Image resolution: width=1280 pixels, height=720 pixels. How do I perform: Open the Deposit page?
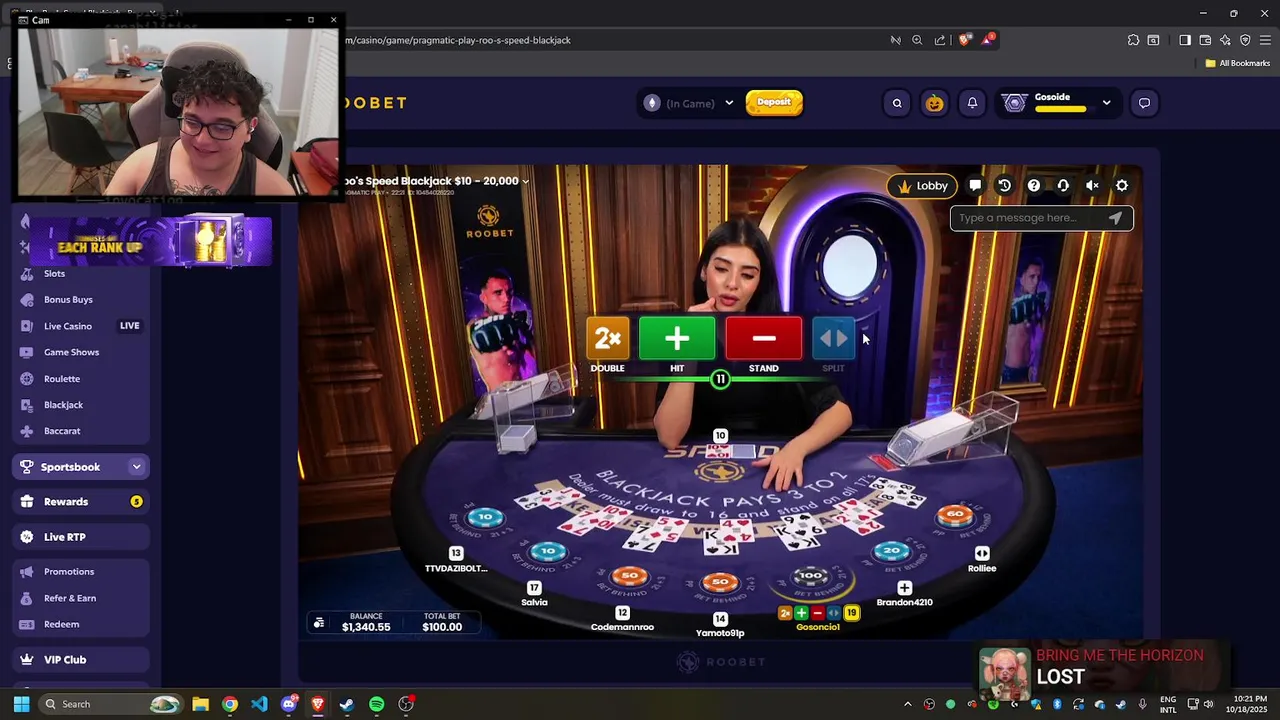pyautogui.click(x=774, y=102)
